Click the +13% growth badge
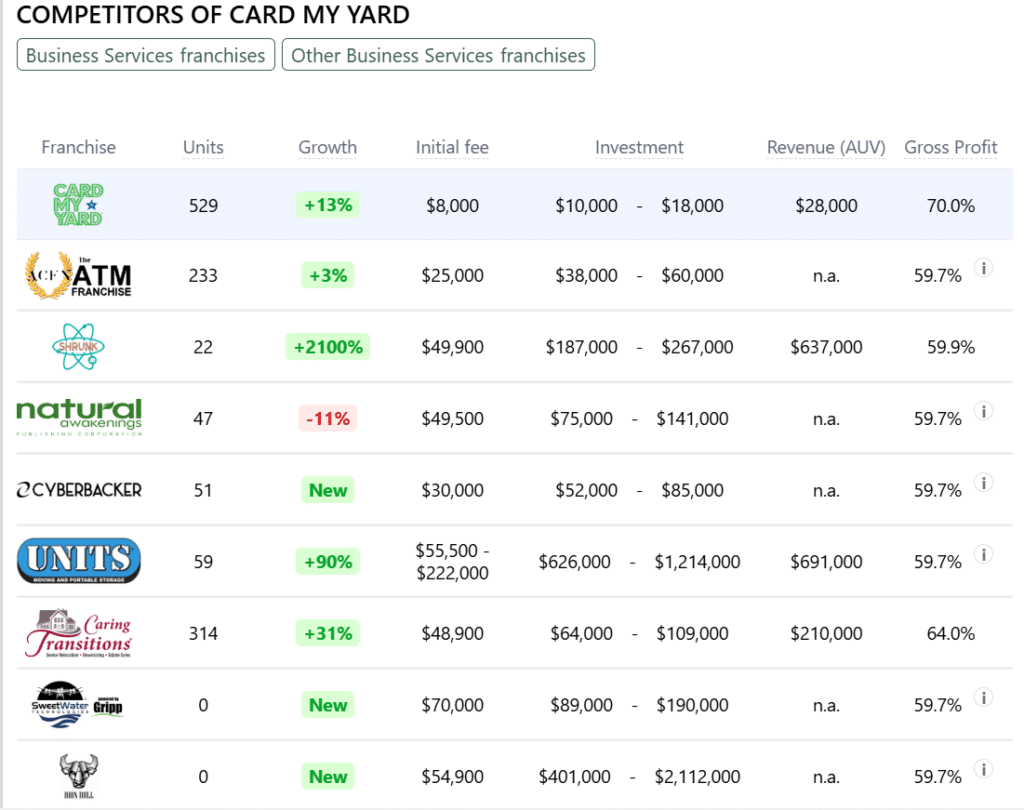Image resolution: width=1024 pixels, height=810 pixels. tap(328, 205)
